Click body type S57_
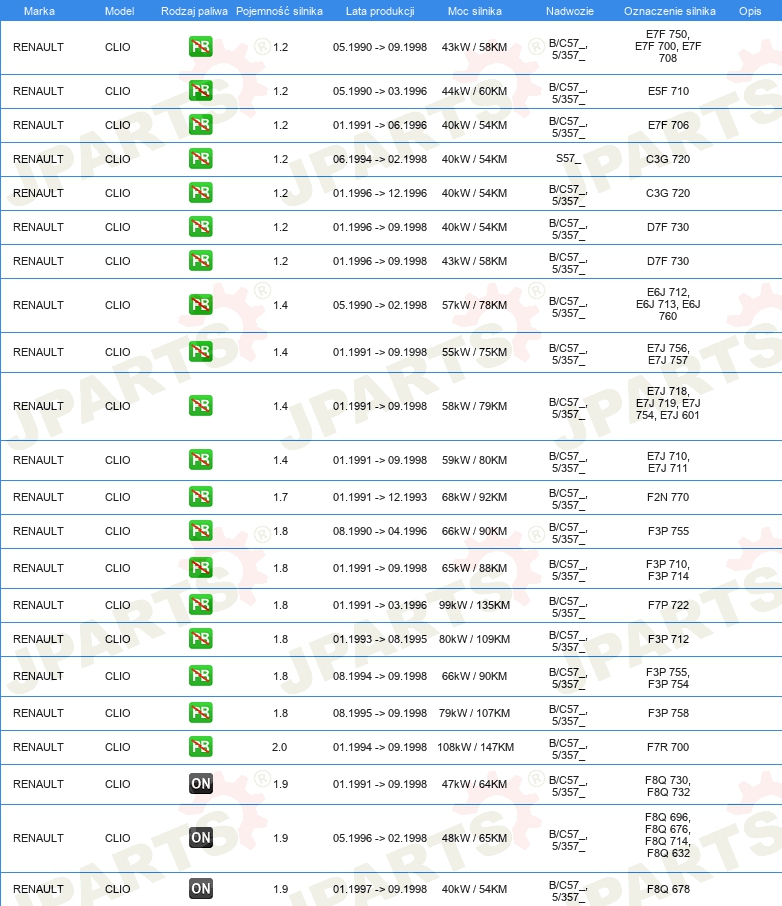Screen dimensions: 782x906 [568, 158]
